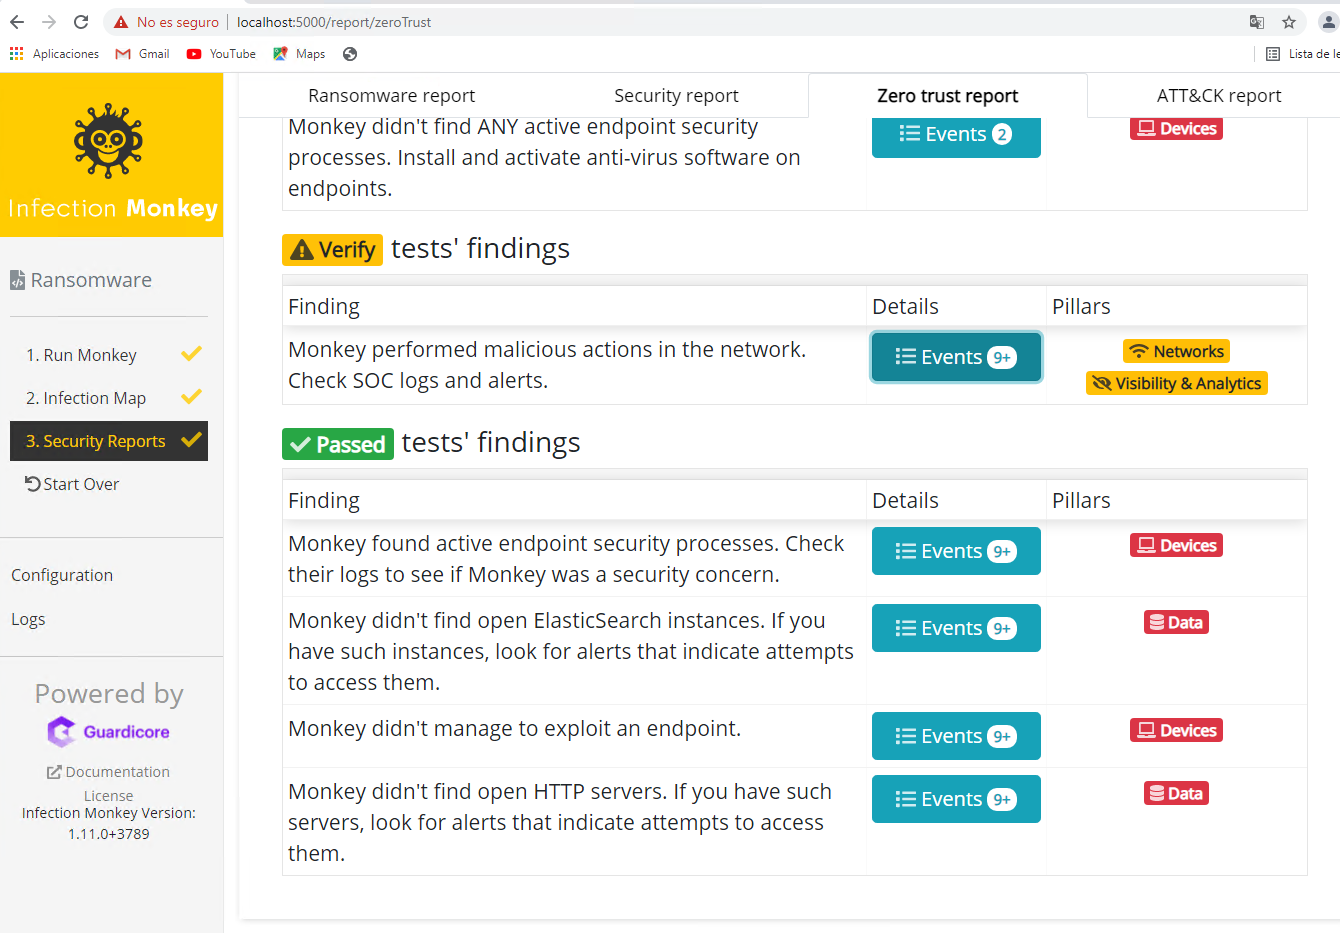Click the translate page icon
Image resolution: width=1340 pixels, height=933 pixels.
click(1257, 22)
